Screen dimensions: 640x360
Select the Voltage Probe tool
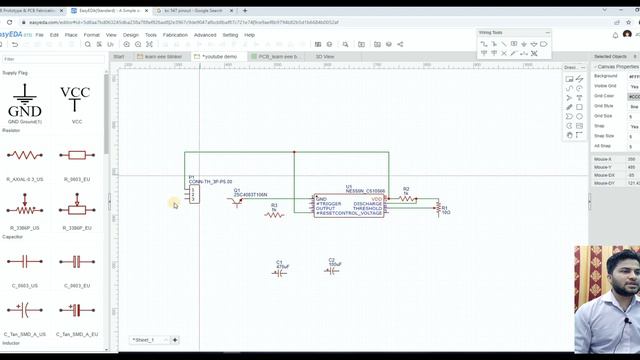514,53
